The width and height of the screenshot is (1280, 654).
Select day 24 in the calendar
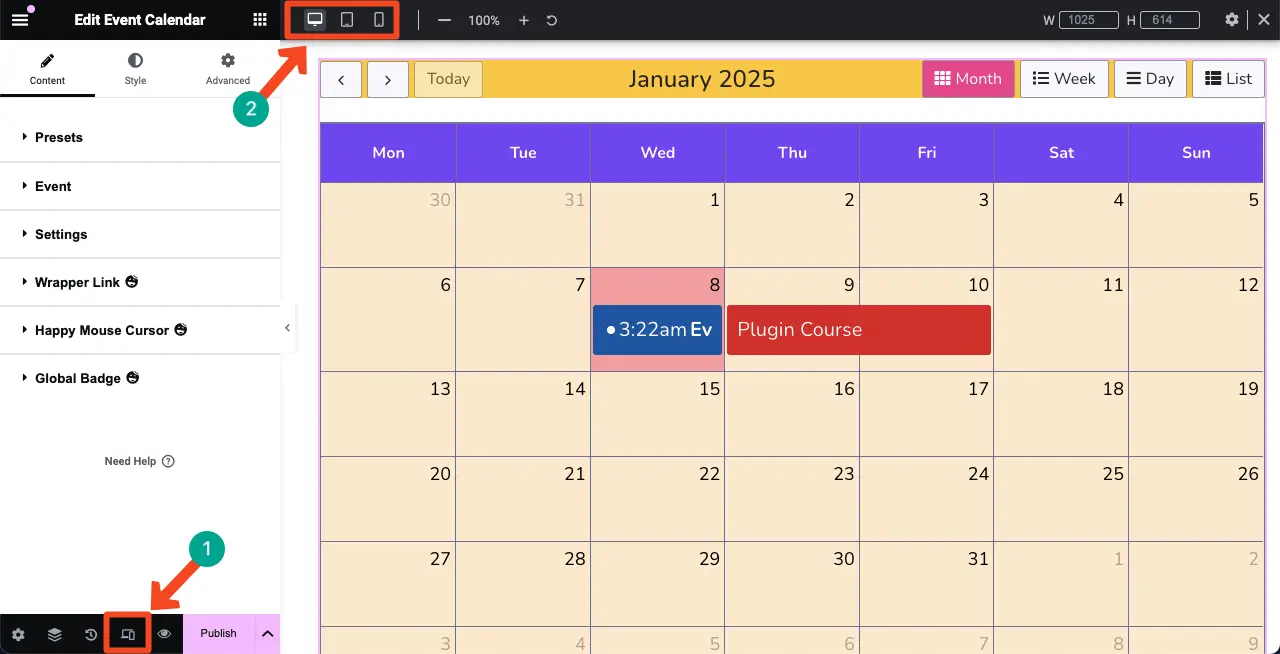pyautogui.click(x=926, y=499)
